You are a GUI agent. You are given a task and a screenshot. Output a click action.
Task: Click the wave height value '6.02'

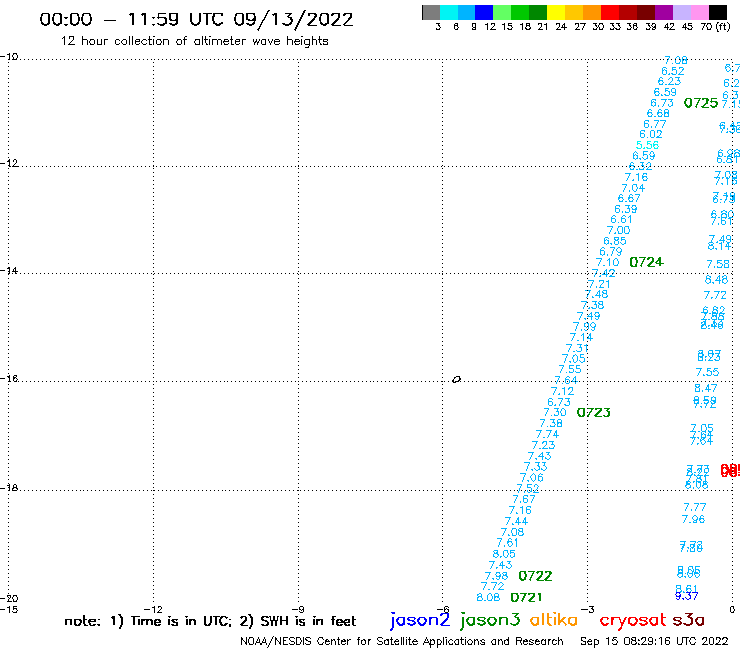[x=651, y=135]
